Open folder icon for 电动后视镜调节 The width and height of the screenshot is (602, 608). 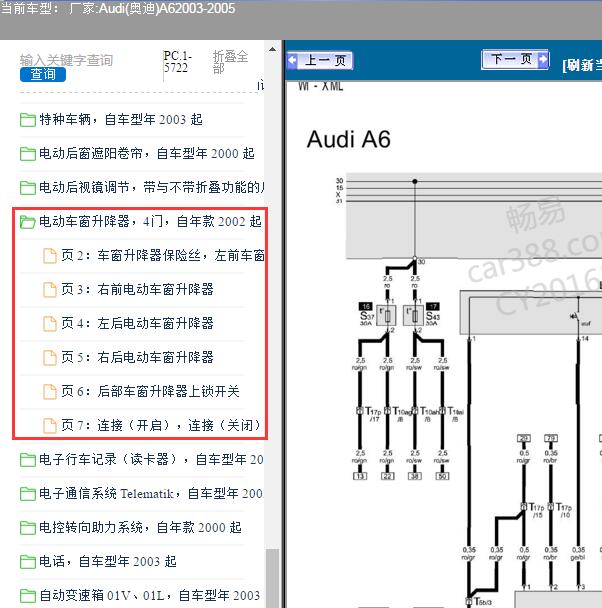point(28,188)
